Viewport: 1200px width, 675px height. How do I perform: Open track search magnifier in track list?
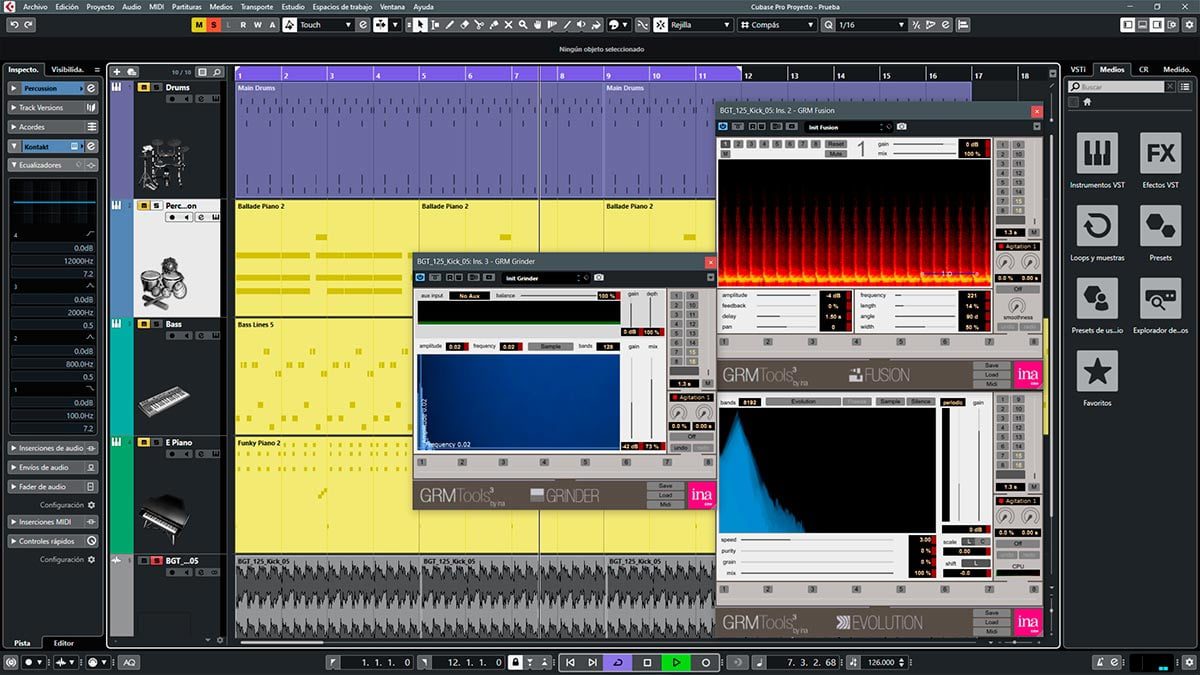coord(216,72)
